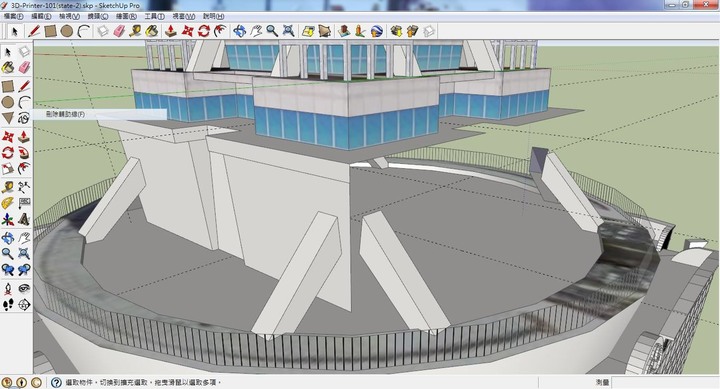
Task: Activate the Offset tool in top toolbar
Action: tap(220, 31)
